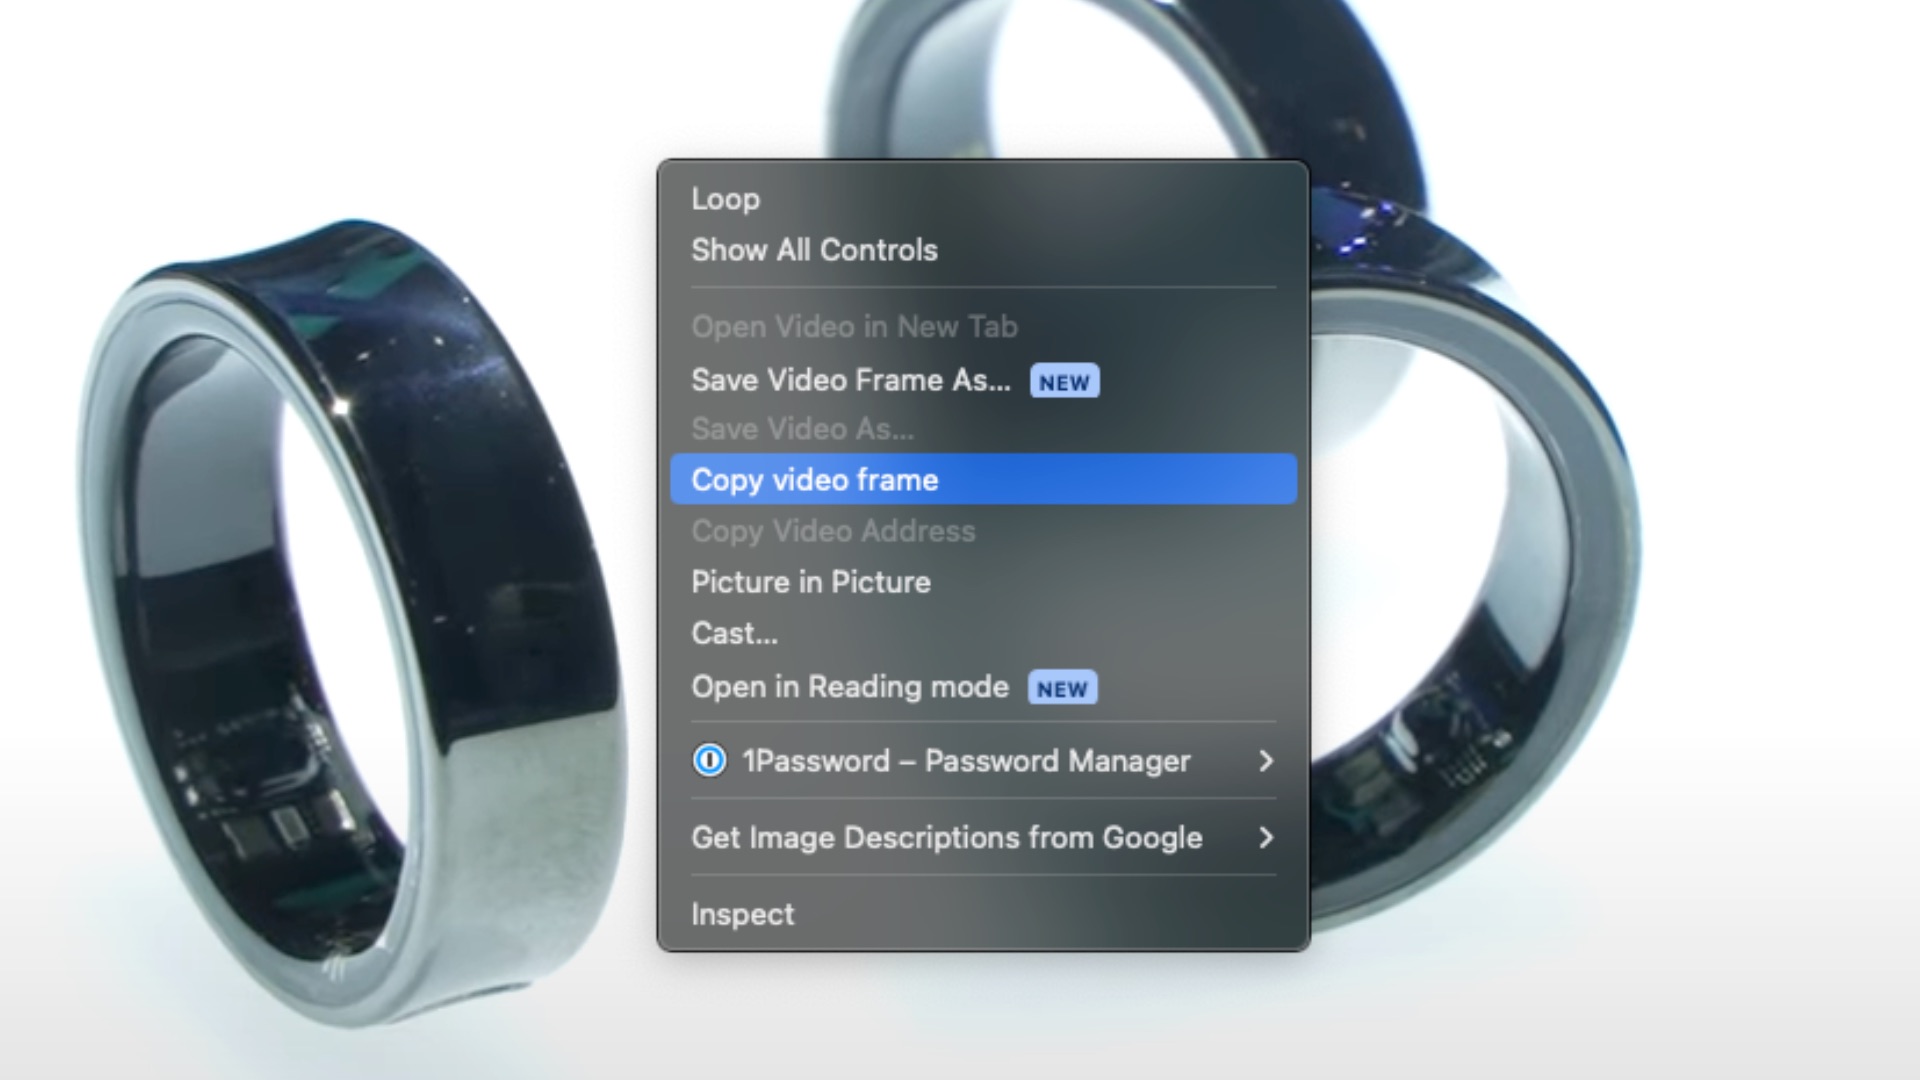Click the large ring on the left
The width and height of the screenshot is (1920, 1080).
point(500,560)
